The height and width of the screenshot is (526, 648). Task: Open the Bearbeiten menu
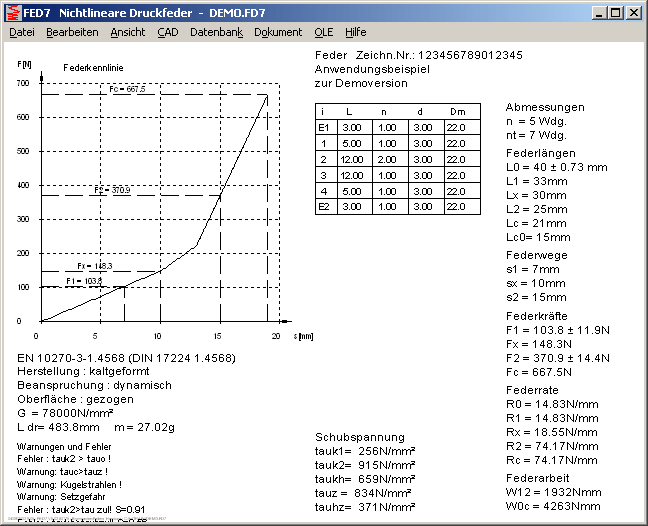(72, 32)
